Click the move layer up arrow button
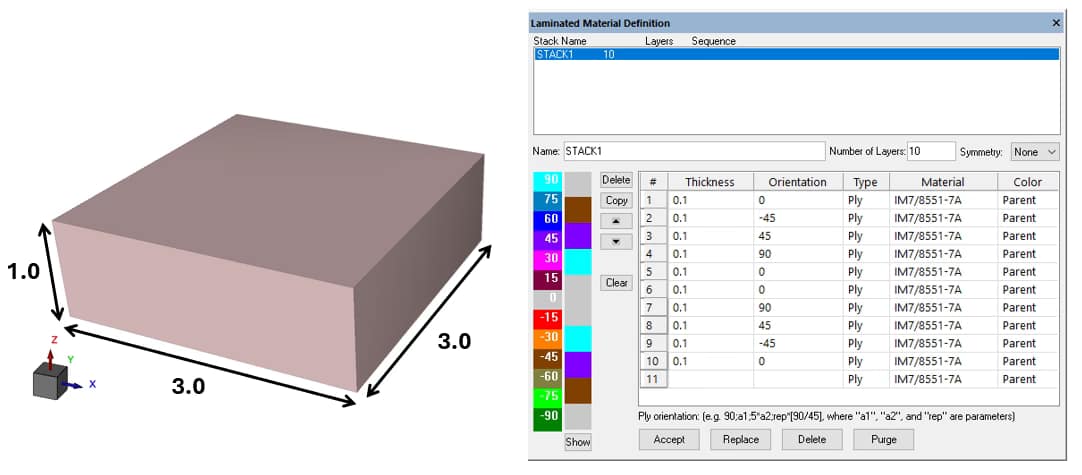 click(616, 221)
